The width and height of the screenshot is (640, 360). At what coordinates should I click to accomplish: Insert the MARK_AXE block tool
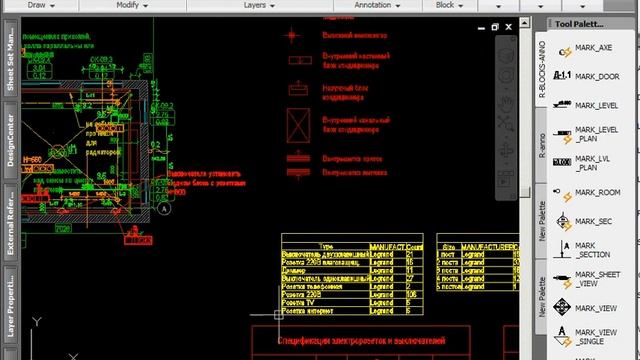[x=586, y=49]
